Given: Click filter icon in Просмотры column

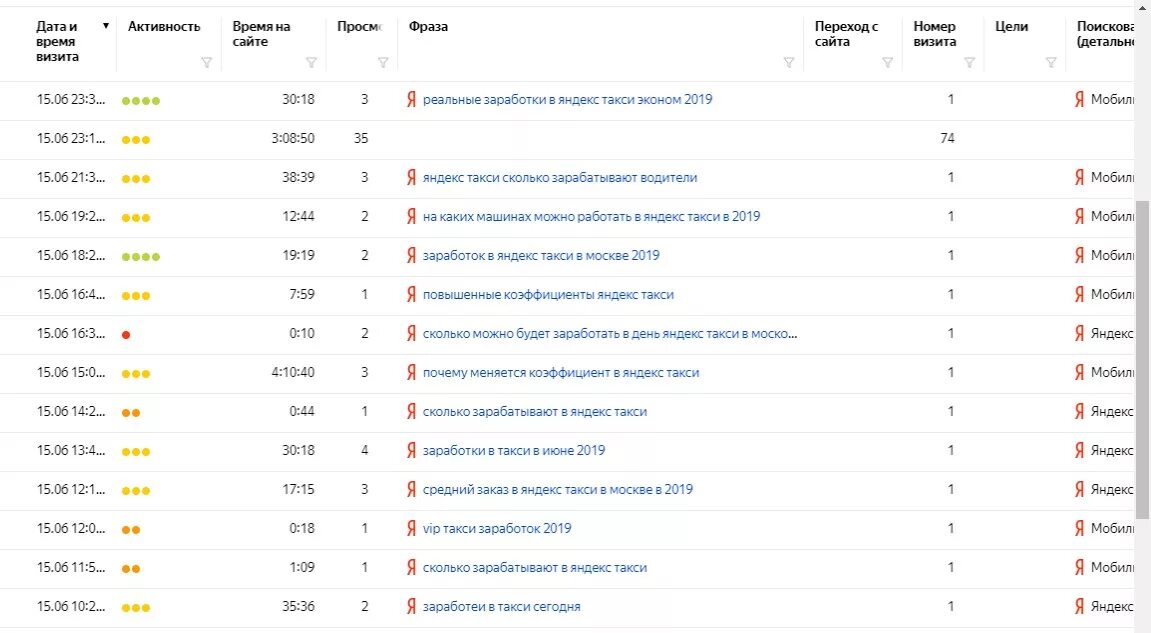Looking at the screenshot, I should pyautogui.click(x=382, y=63).
